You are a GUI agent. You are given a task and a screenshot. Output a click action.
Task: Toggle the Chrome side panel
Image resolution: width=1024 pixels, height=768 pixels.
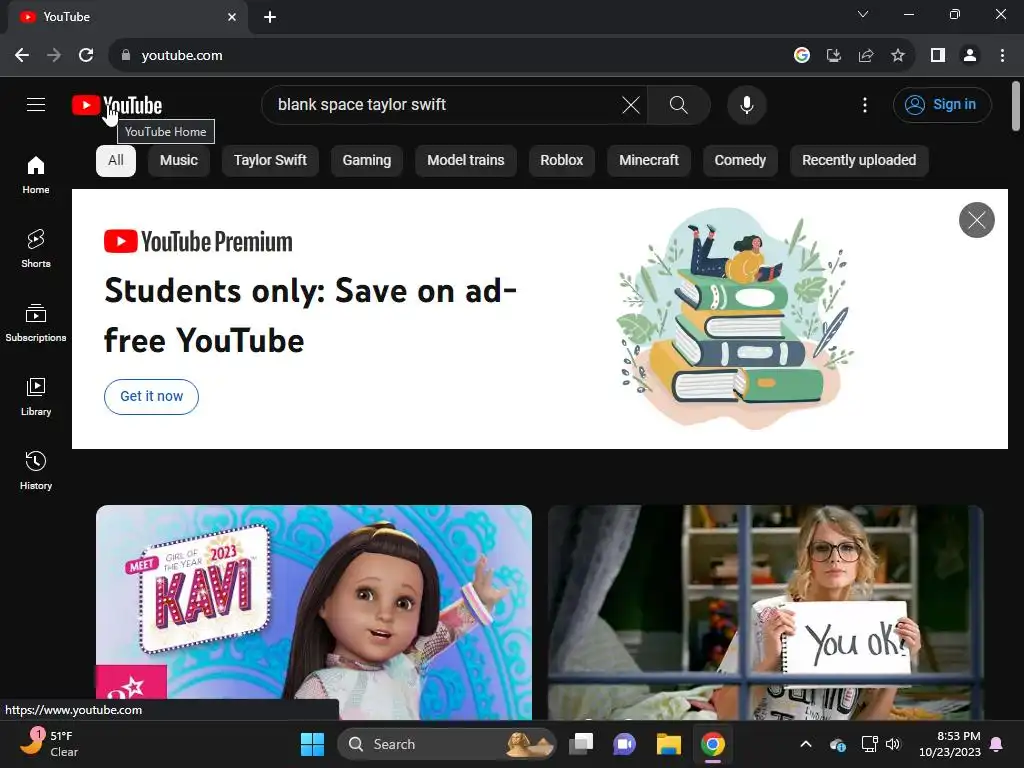click(x=938, y=56)
